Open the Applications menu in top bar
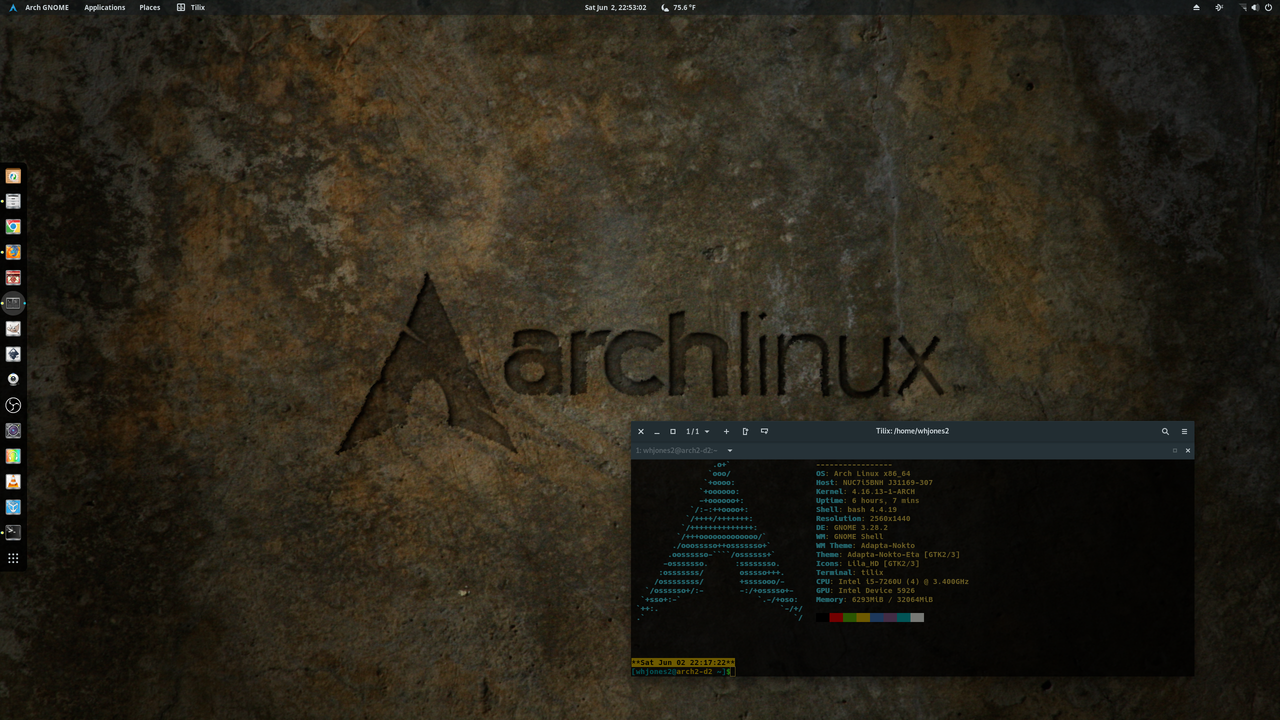The image size is (1280, 720). click(x=105, y=7)
